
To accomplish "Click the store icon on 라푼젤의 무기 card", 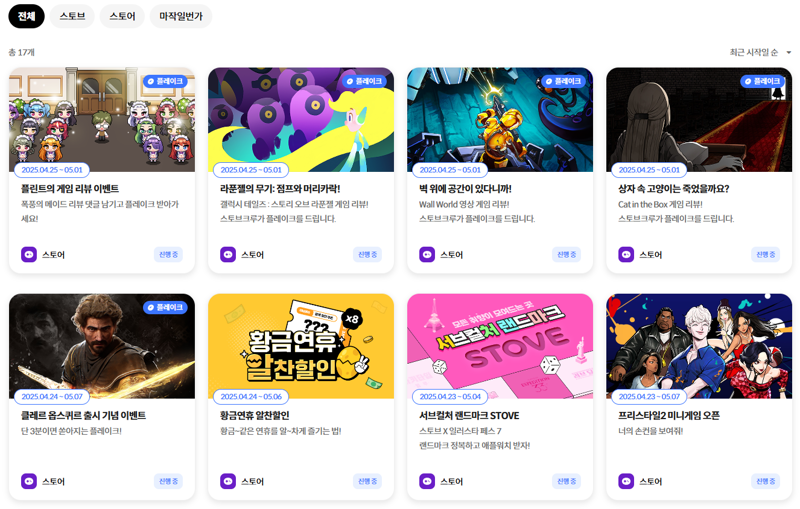I will coord(228,254).
